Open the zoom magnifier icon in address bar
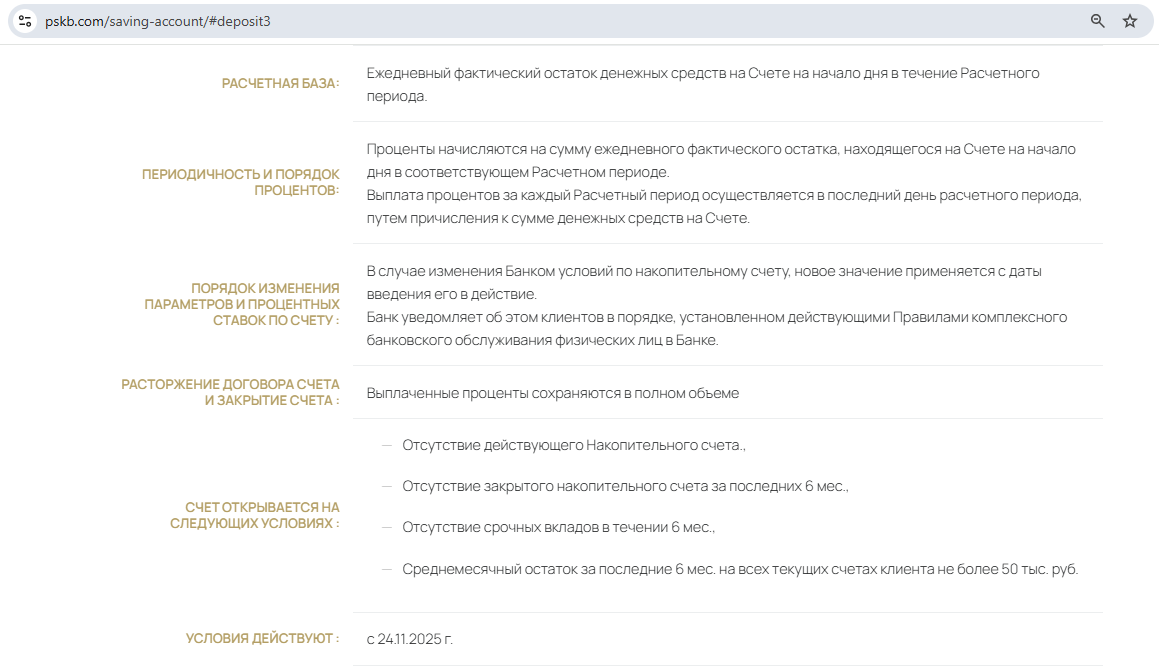 pos(1097,21)
